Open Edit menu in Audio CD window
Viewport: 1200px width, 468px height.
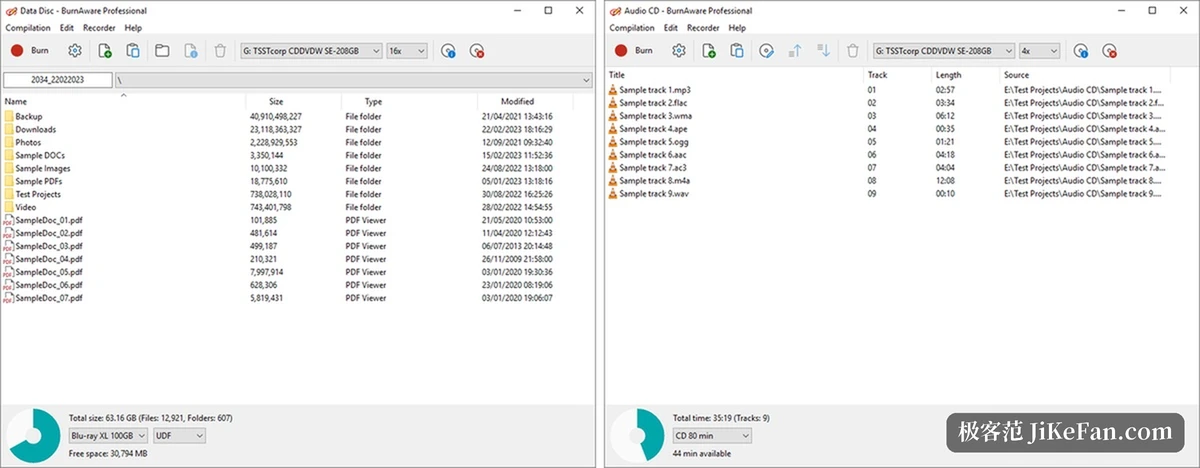click(x=670, y=28)
